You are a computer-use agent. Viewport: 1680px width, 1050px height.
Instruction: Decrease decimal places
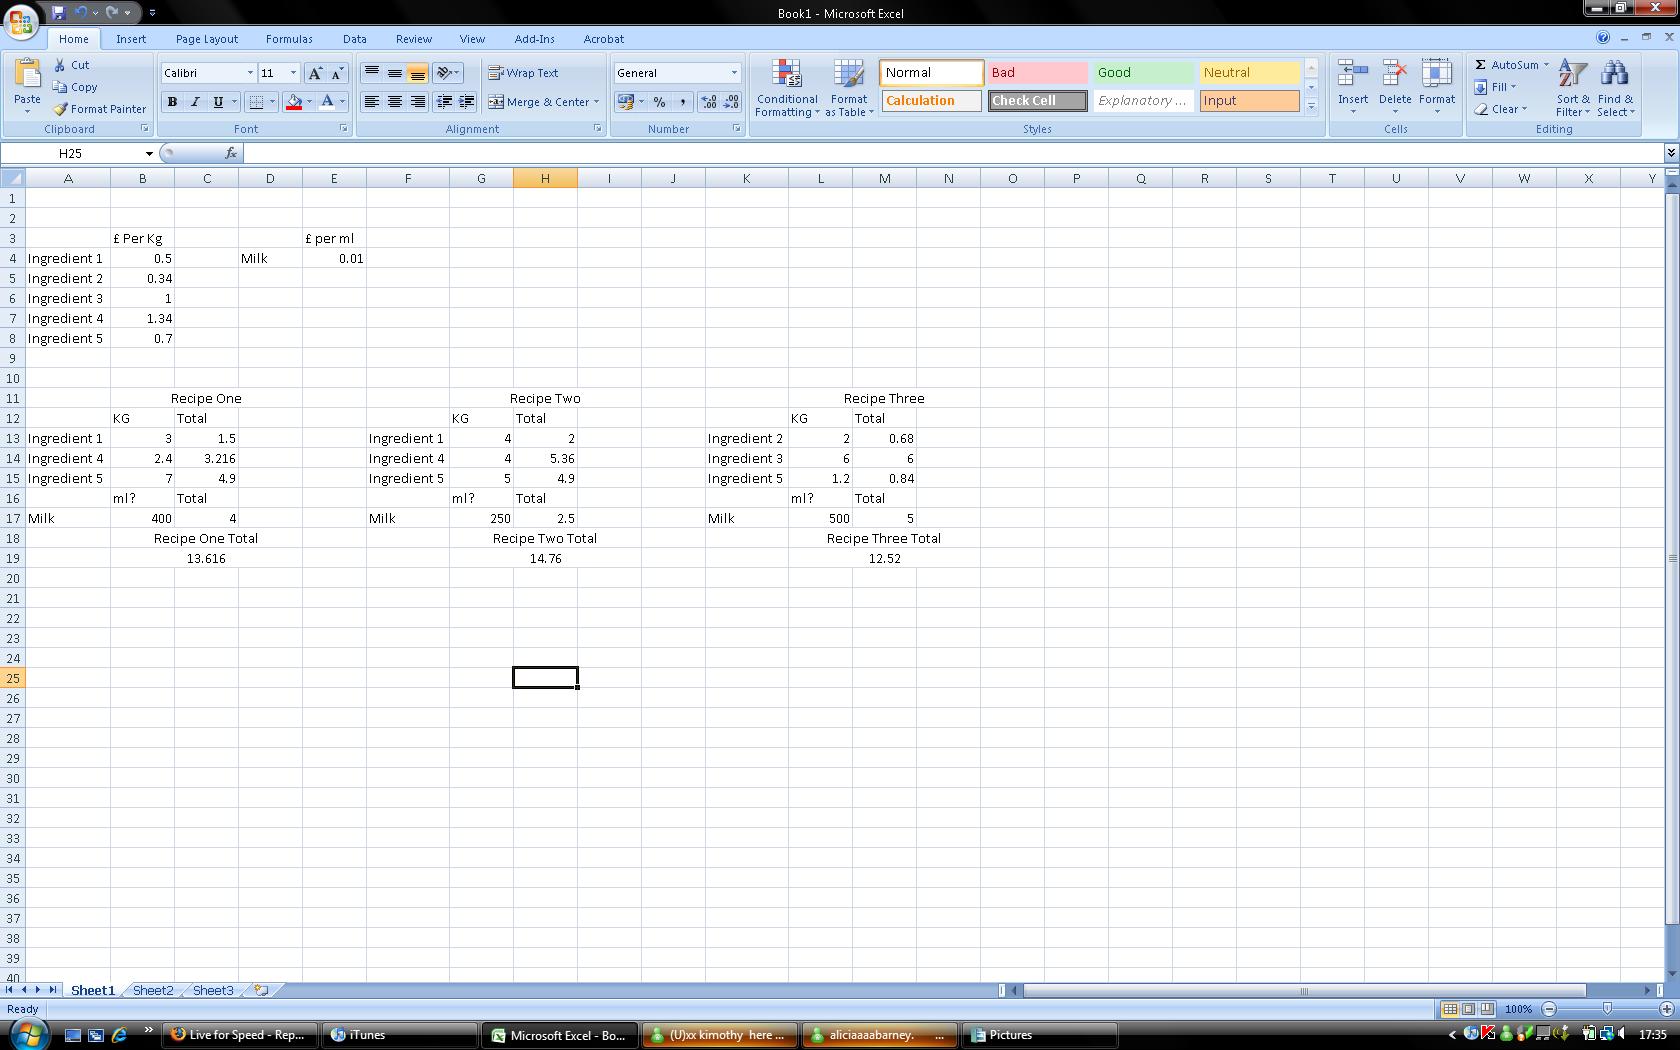tap(731, 102)
